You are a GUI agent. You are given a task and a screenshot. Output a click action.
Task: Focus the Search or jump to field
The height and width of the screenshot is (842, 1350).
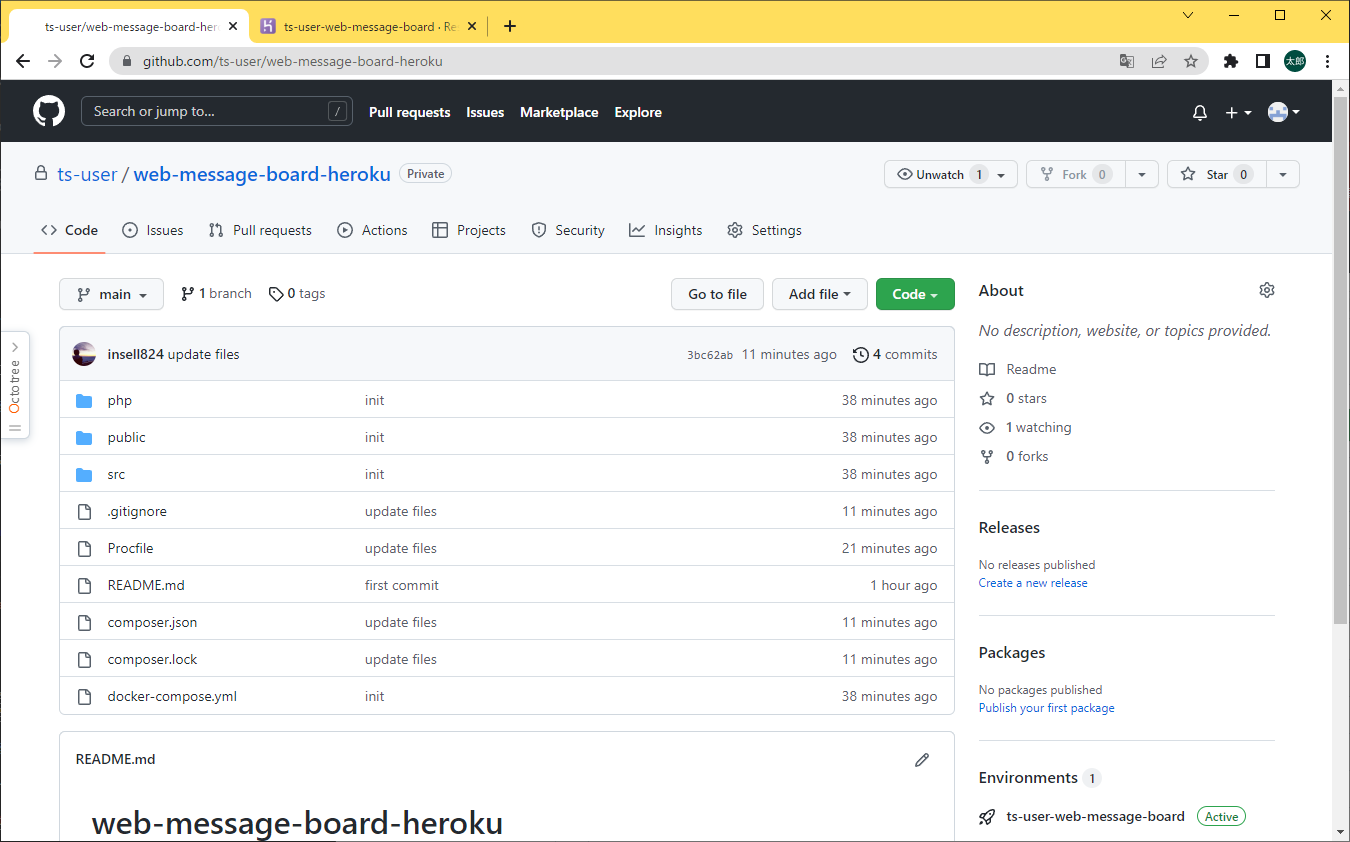(217, 111)
